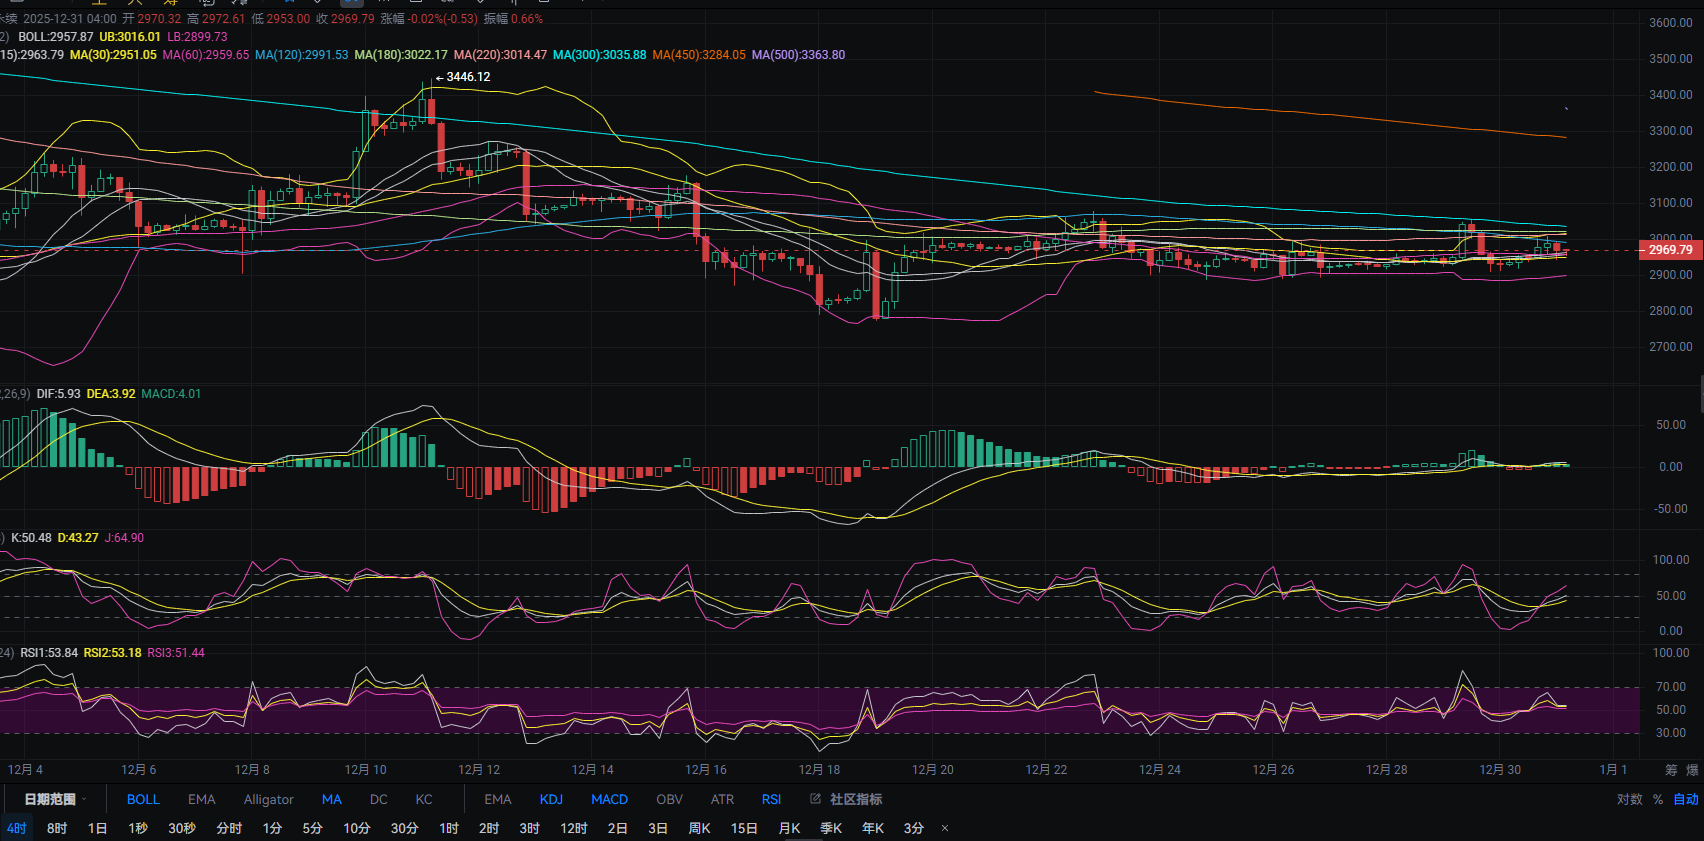Screen dimensions: 1704x841
Task: Switch to the 周K weekly timeframe
Action: click(x=699, y=828)
